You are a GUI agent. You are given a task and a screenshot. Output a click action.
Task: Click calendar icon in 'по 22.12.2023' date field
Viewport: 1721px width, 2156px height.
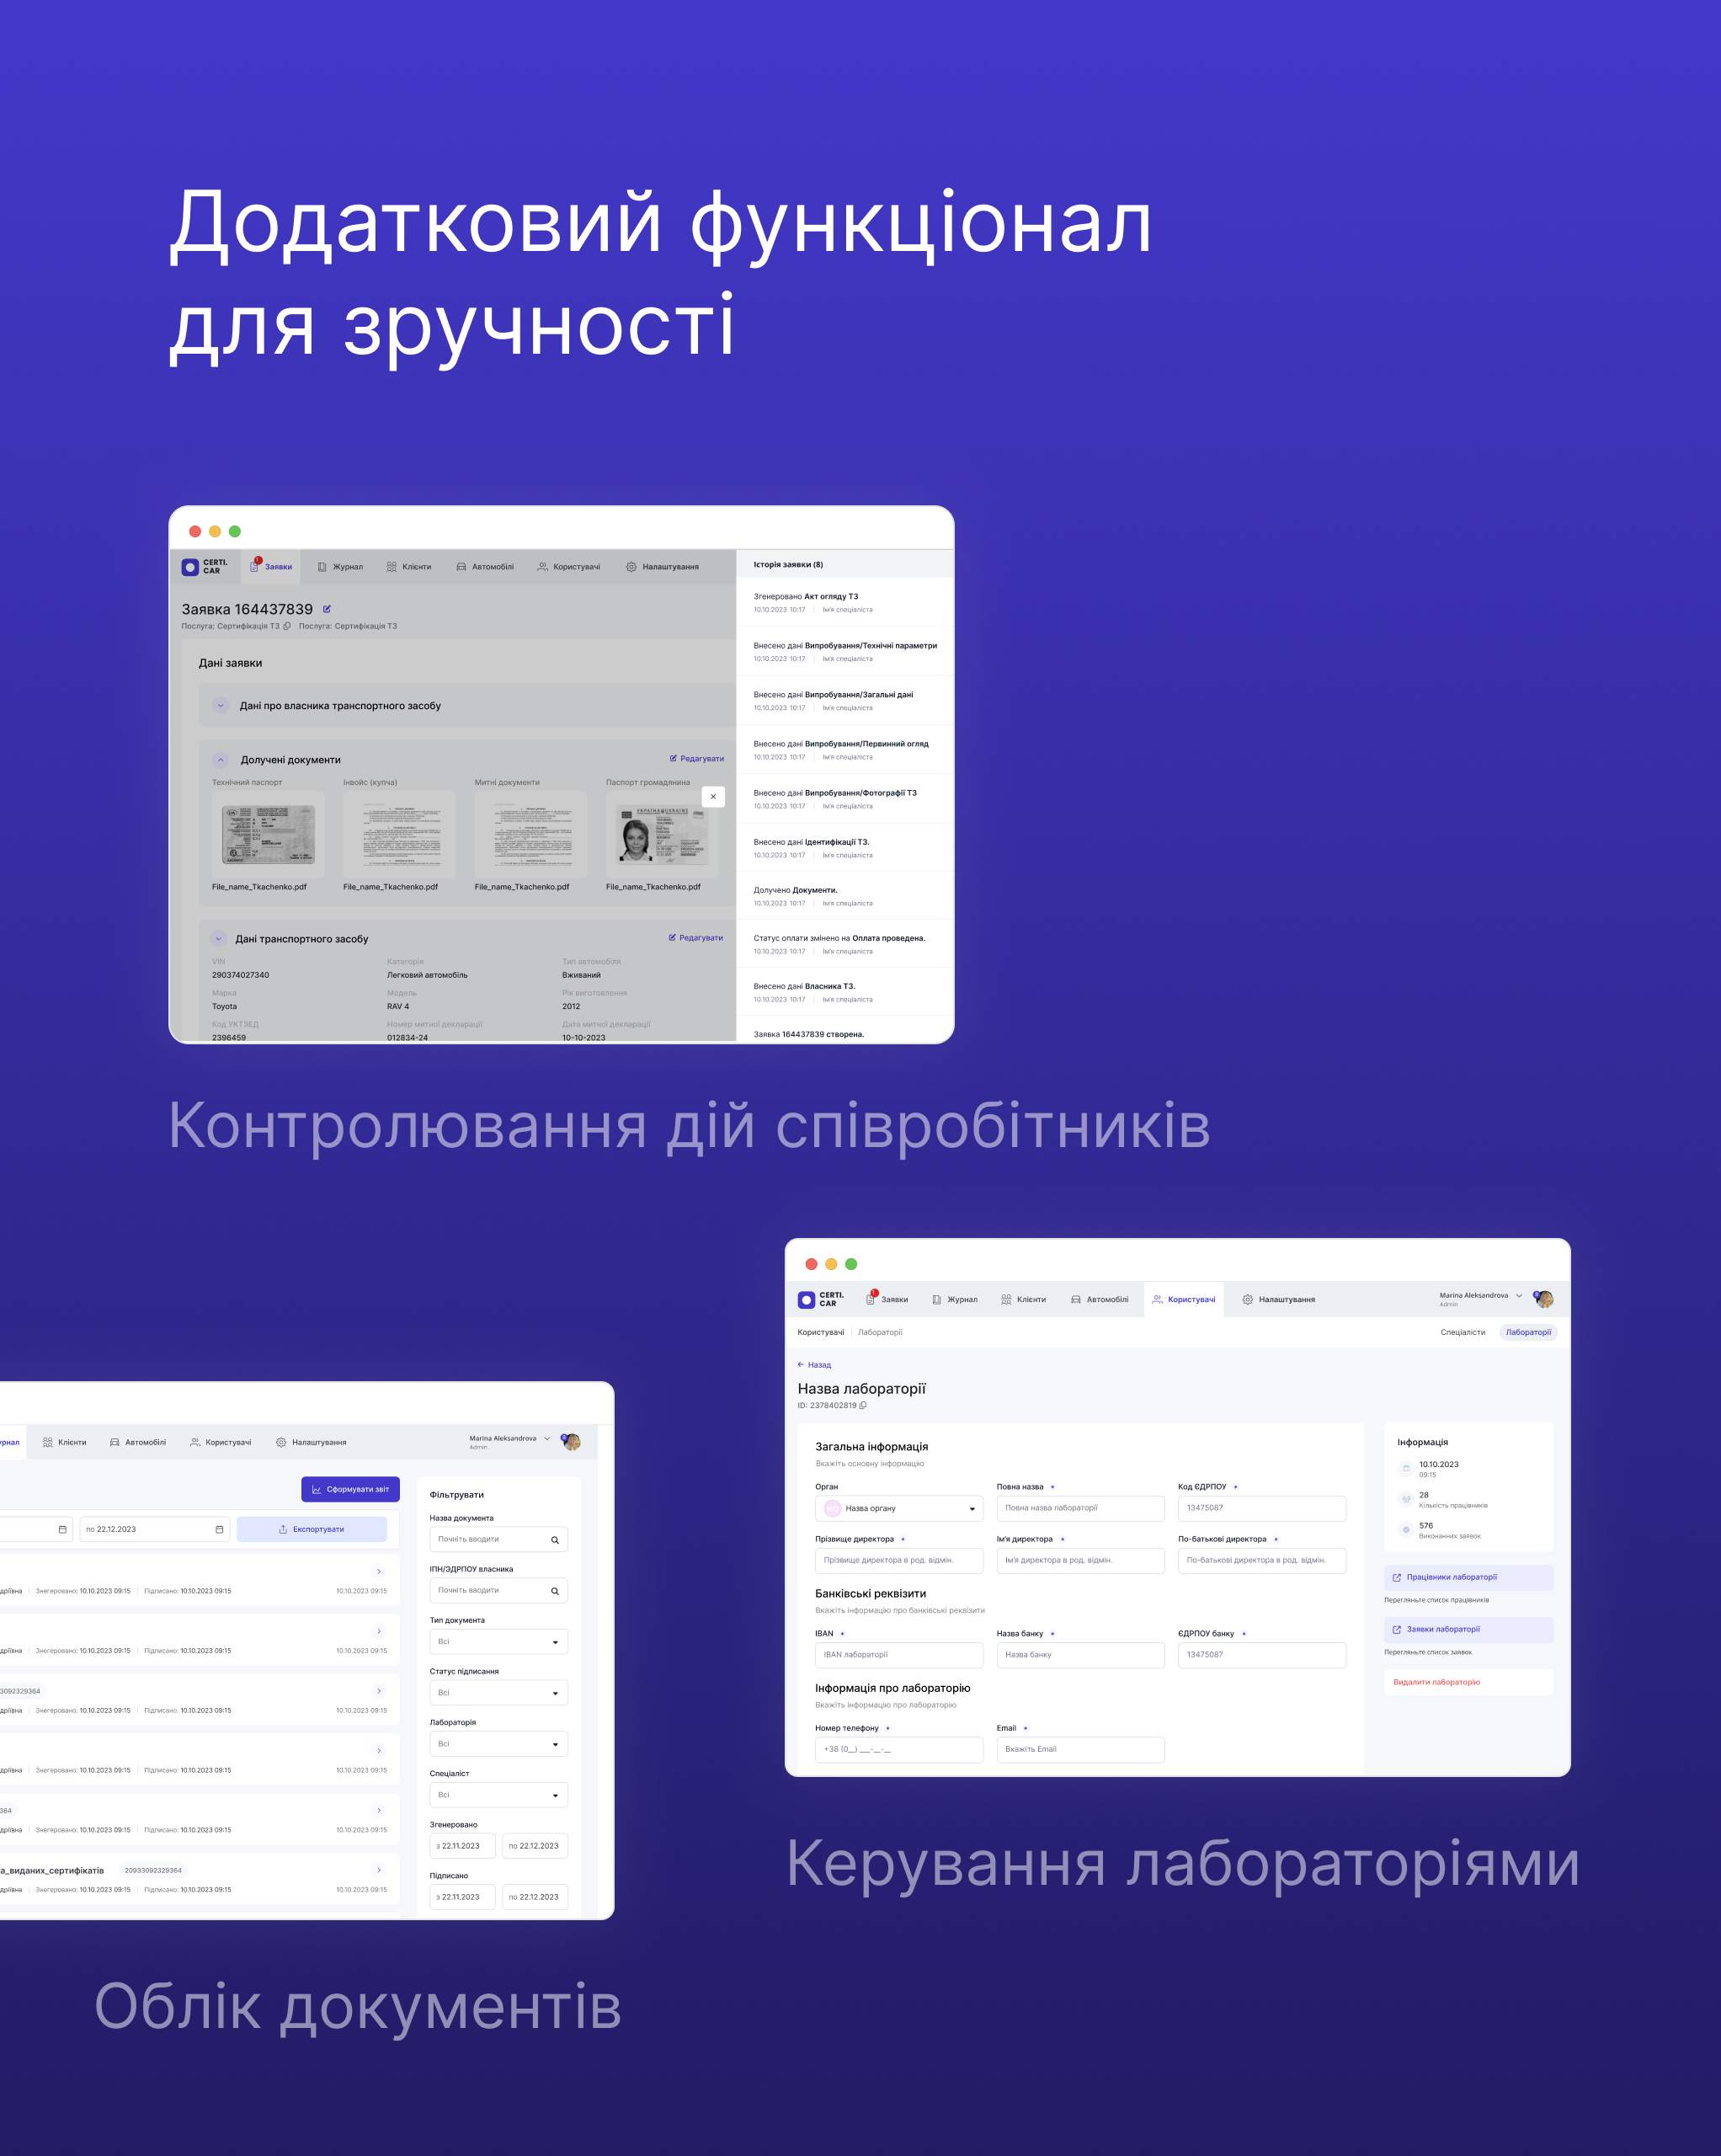tap(219, 1529)
